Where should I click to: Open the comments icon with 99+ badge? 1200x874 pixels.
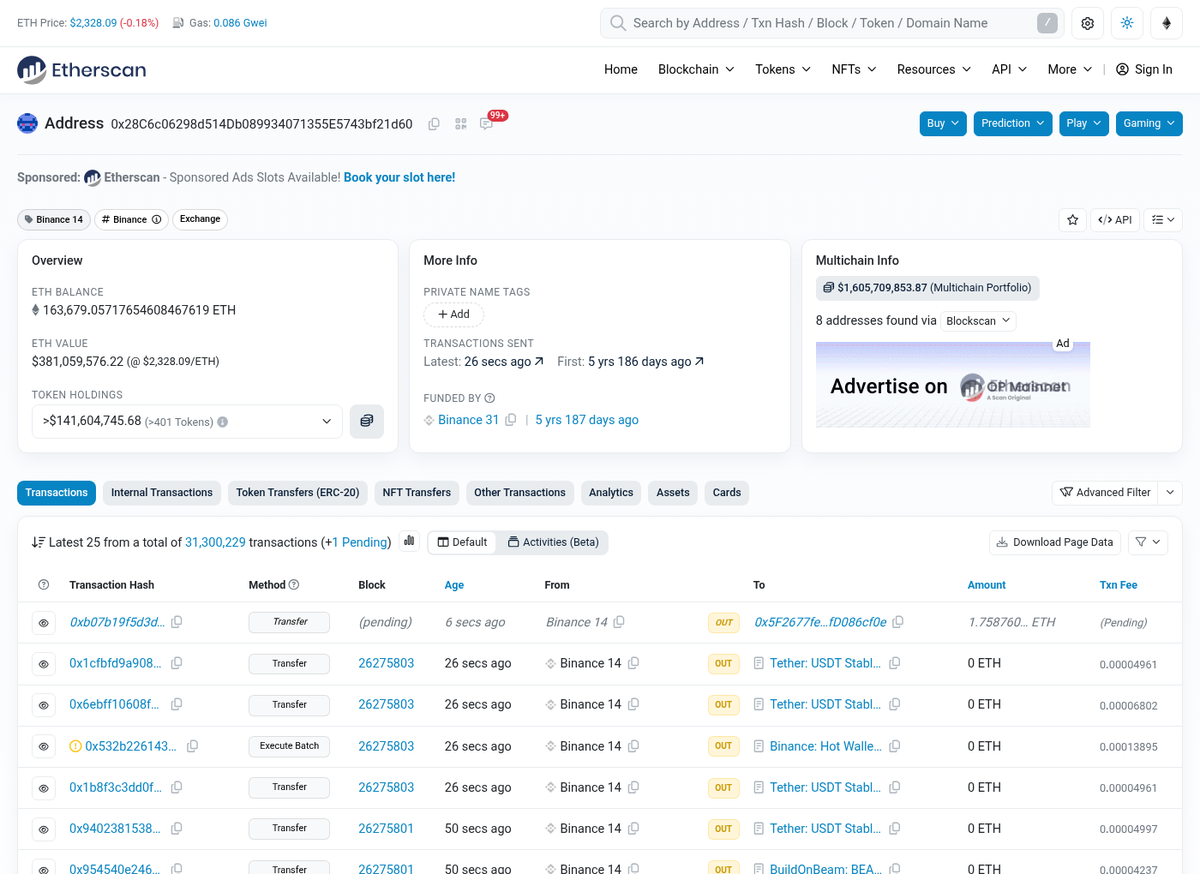pos(487,124)
